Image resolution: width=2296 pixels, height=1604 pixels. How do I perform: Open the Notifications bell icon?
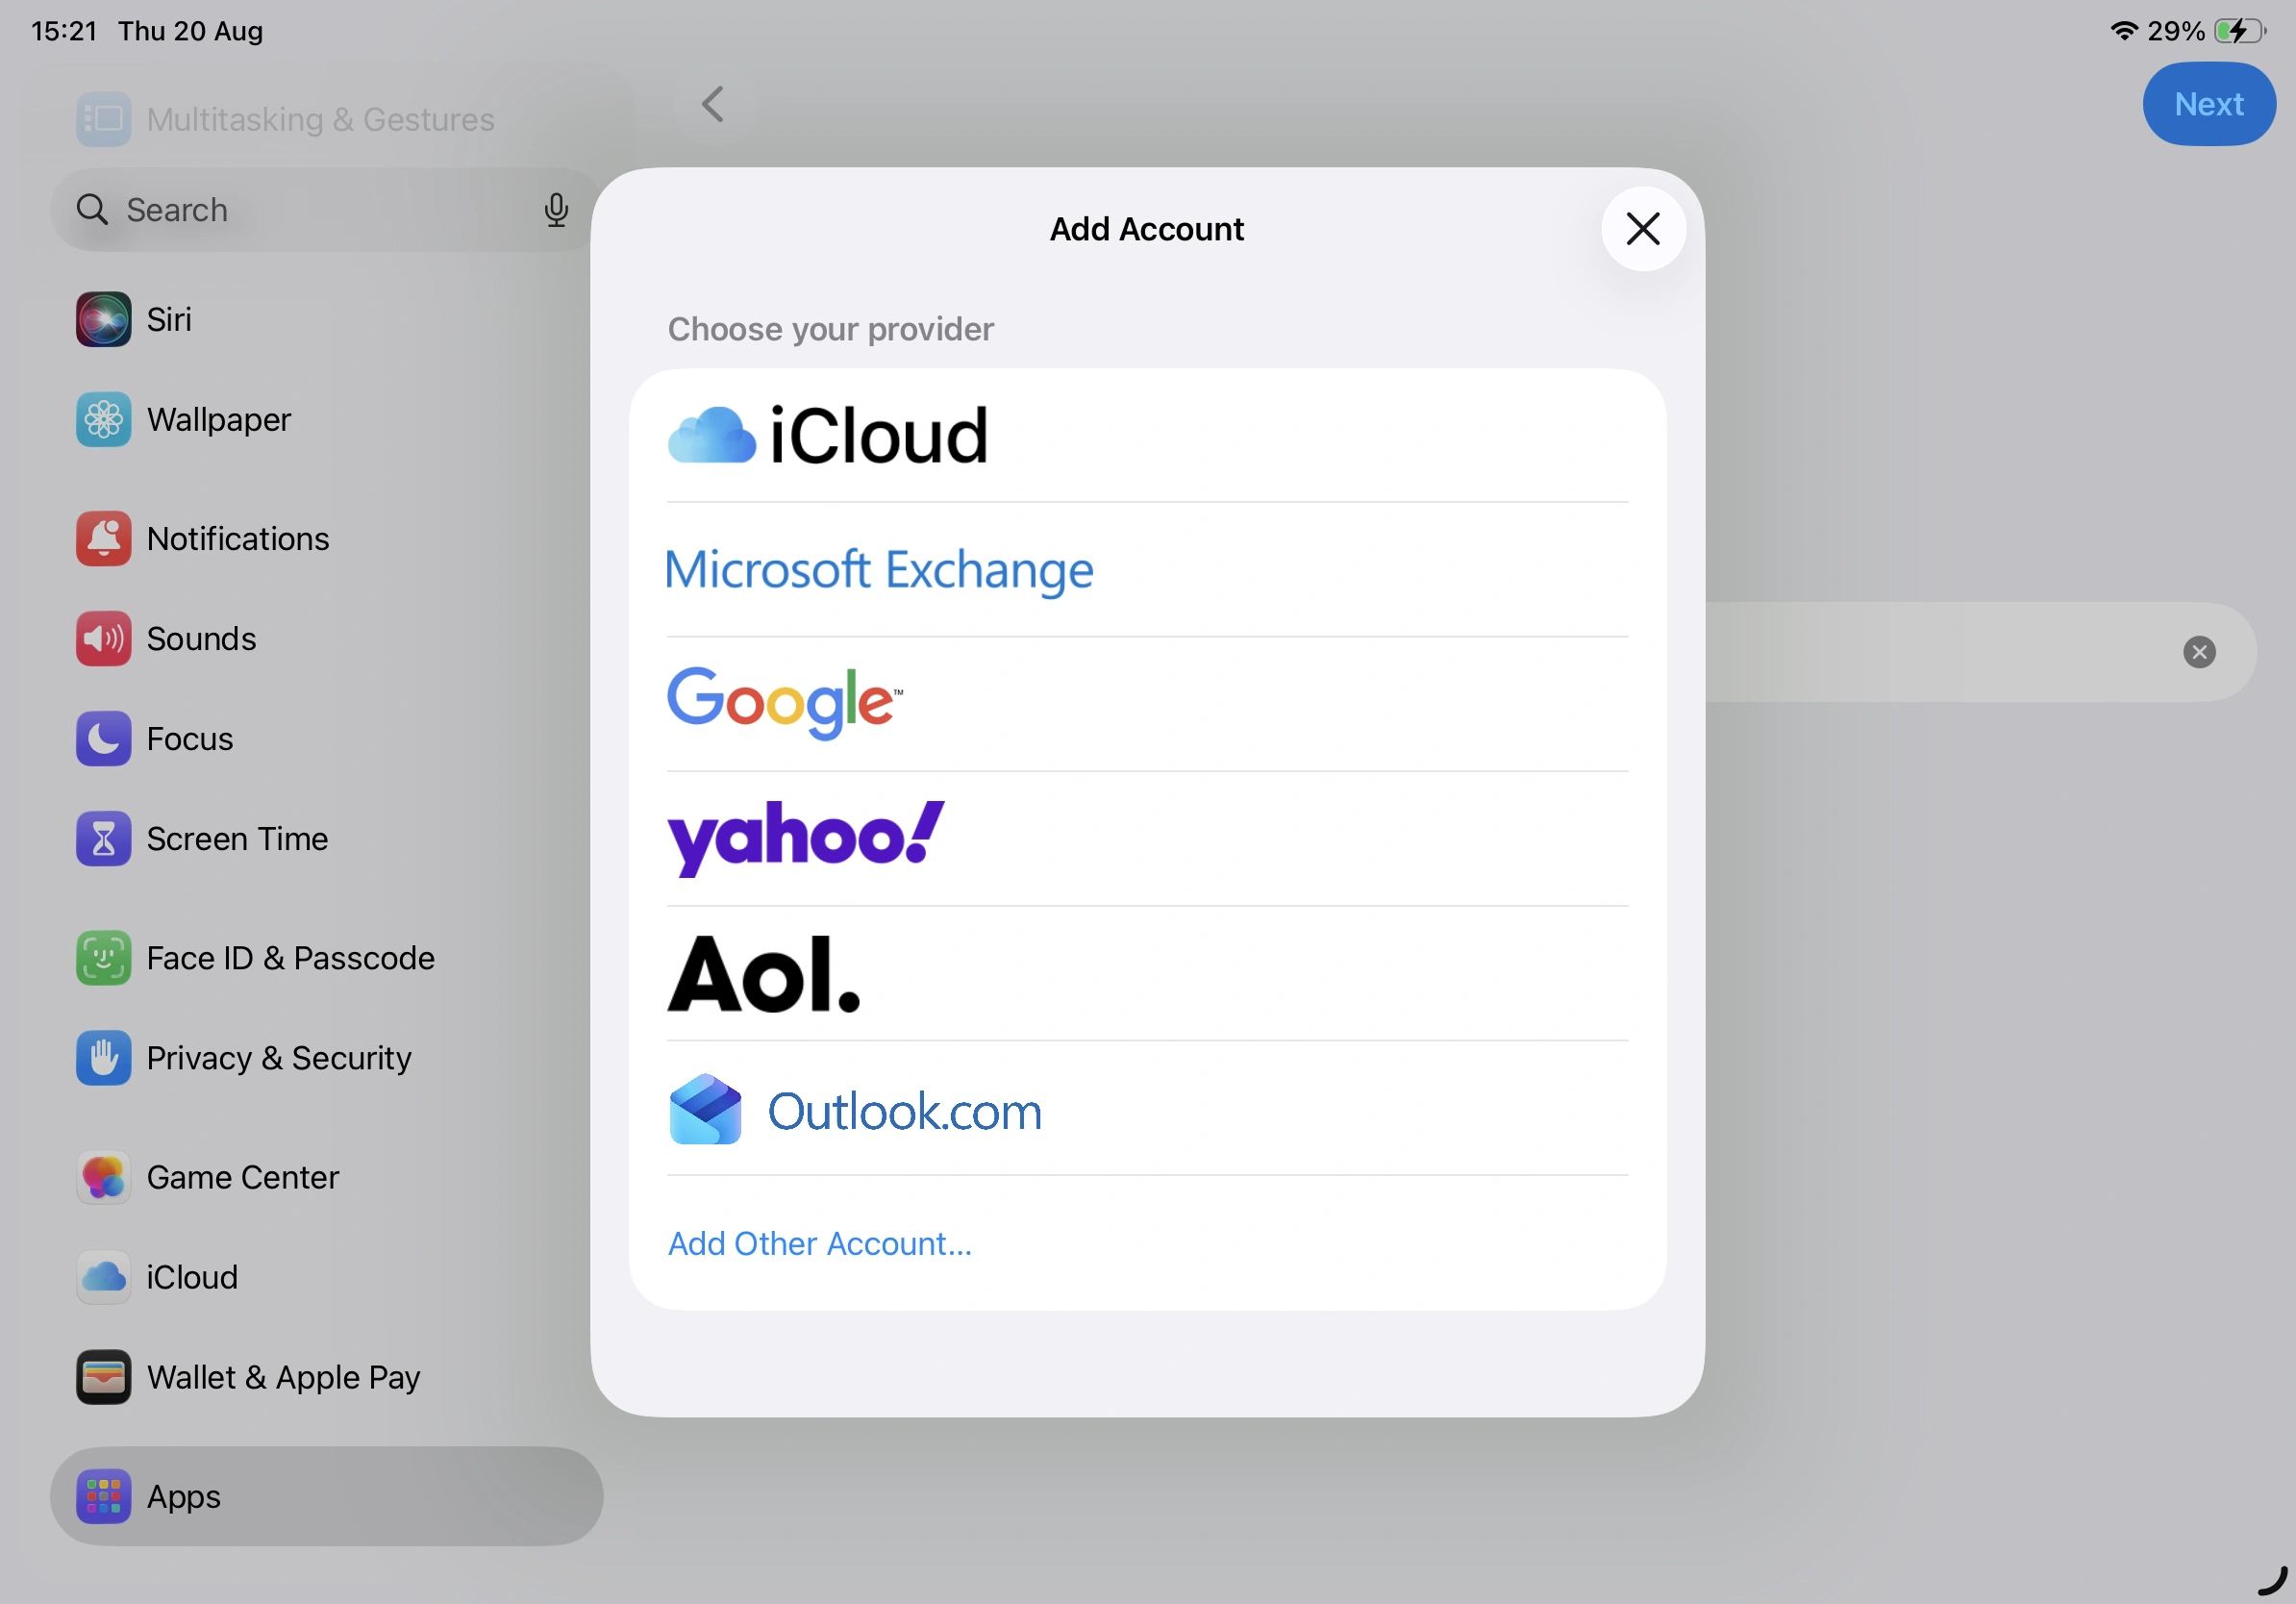(104, 539)
